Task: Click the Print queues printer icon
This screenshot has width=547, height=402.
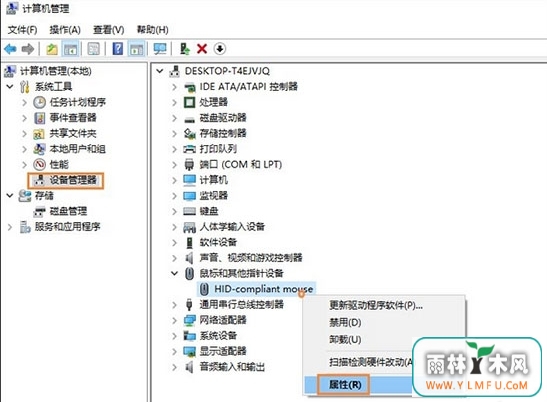Action: [x=189, y=149]
